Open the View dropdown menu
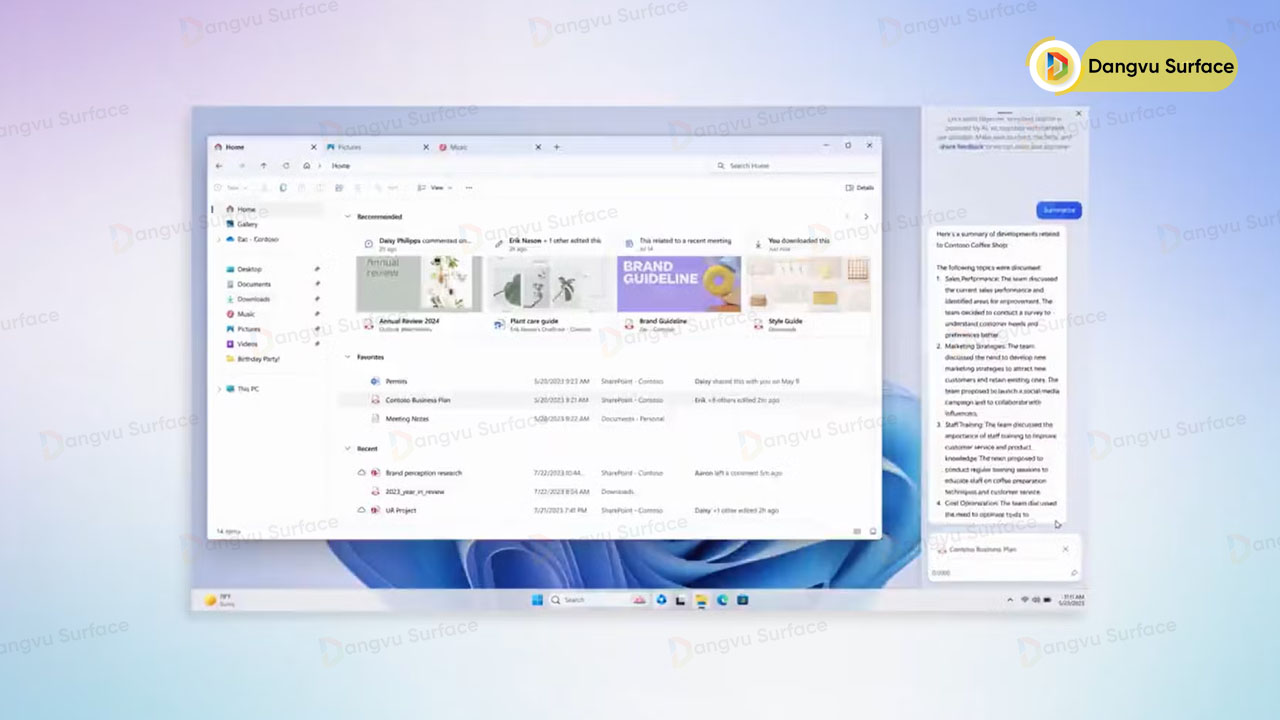Viewport: 1280px width, 720px height. 438,187
